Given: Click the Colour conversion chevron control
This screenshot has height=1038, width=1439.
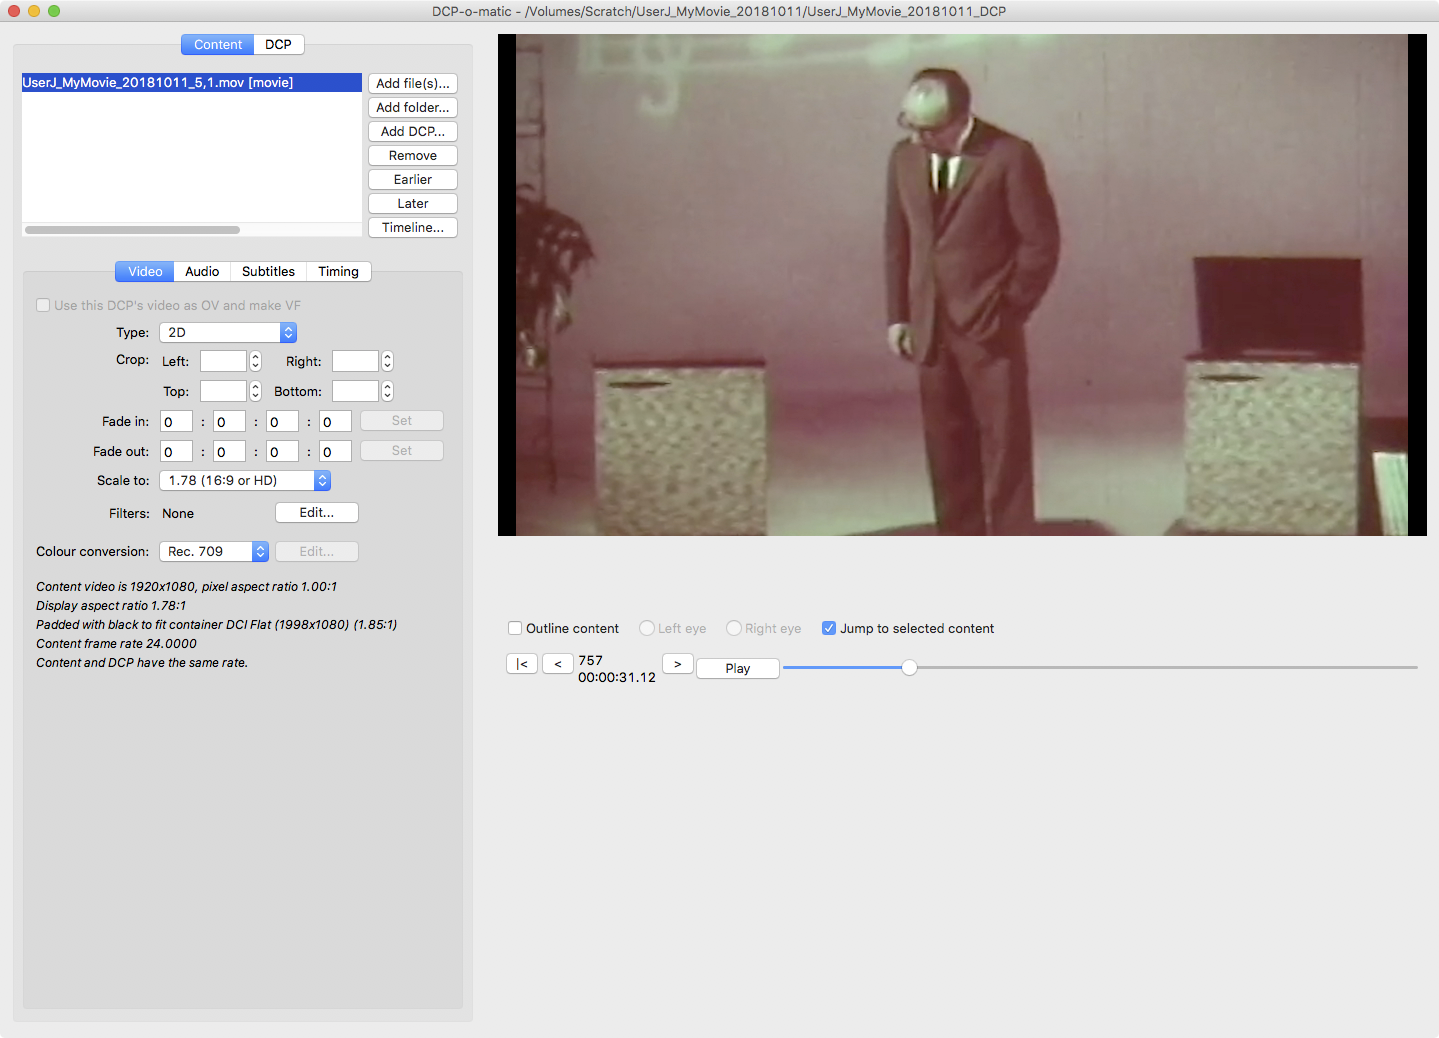Looking at the screenshot, I should coord(259,551).
